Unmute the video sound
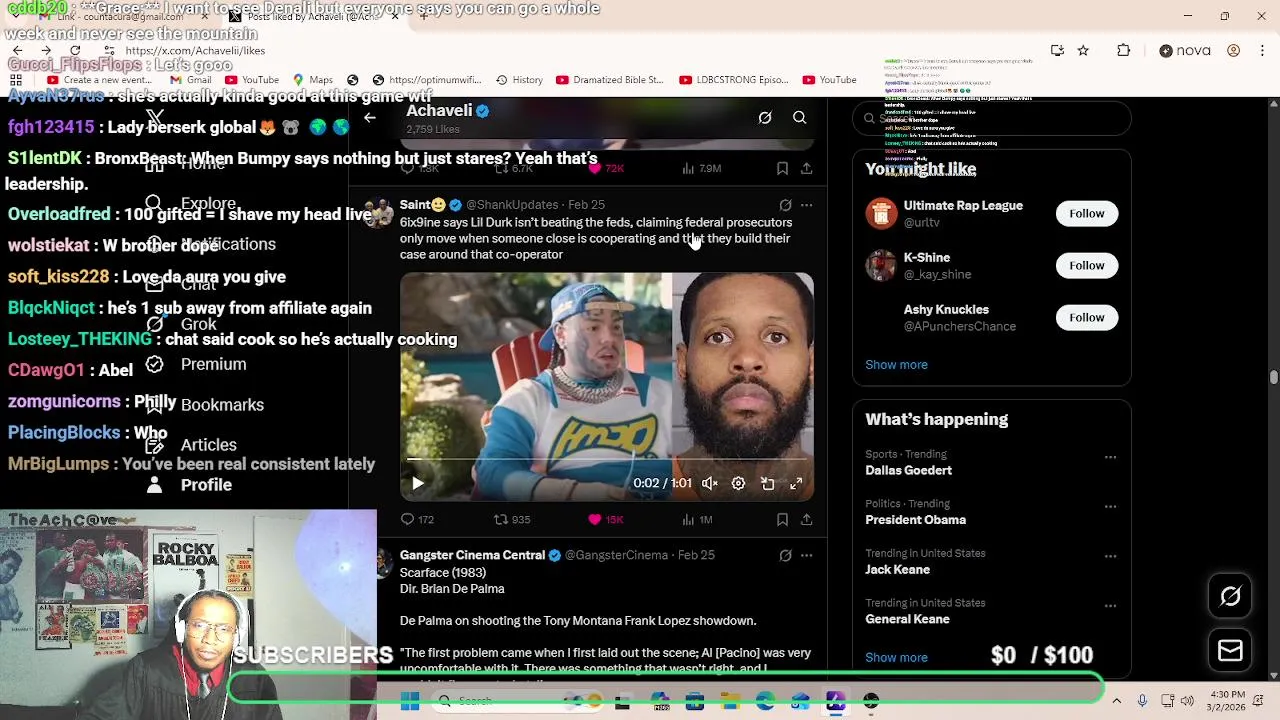The width and height of the screenshot is (1280, 720). 710,484
